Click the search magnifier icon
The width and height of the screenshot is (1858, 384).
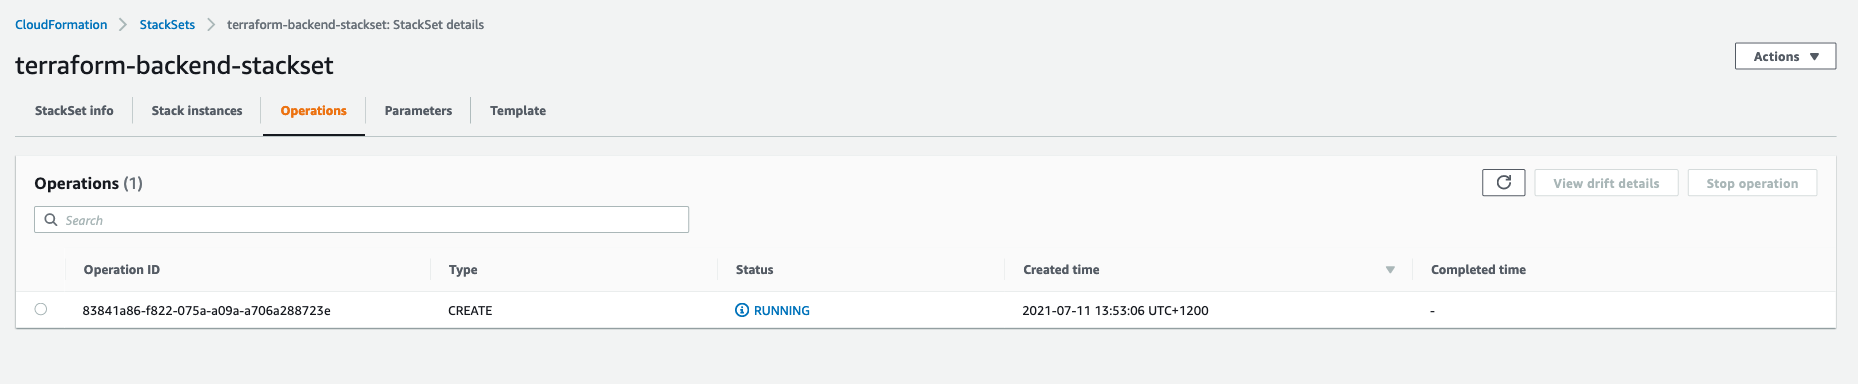click(51, 220)
